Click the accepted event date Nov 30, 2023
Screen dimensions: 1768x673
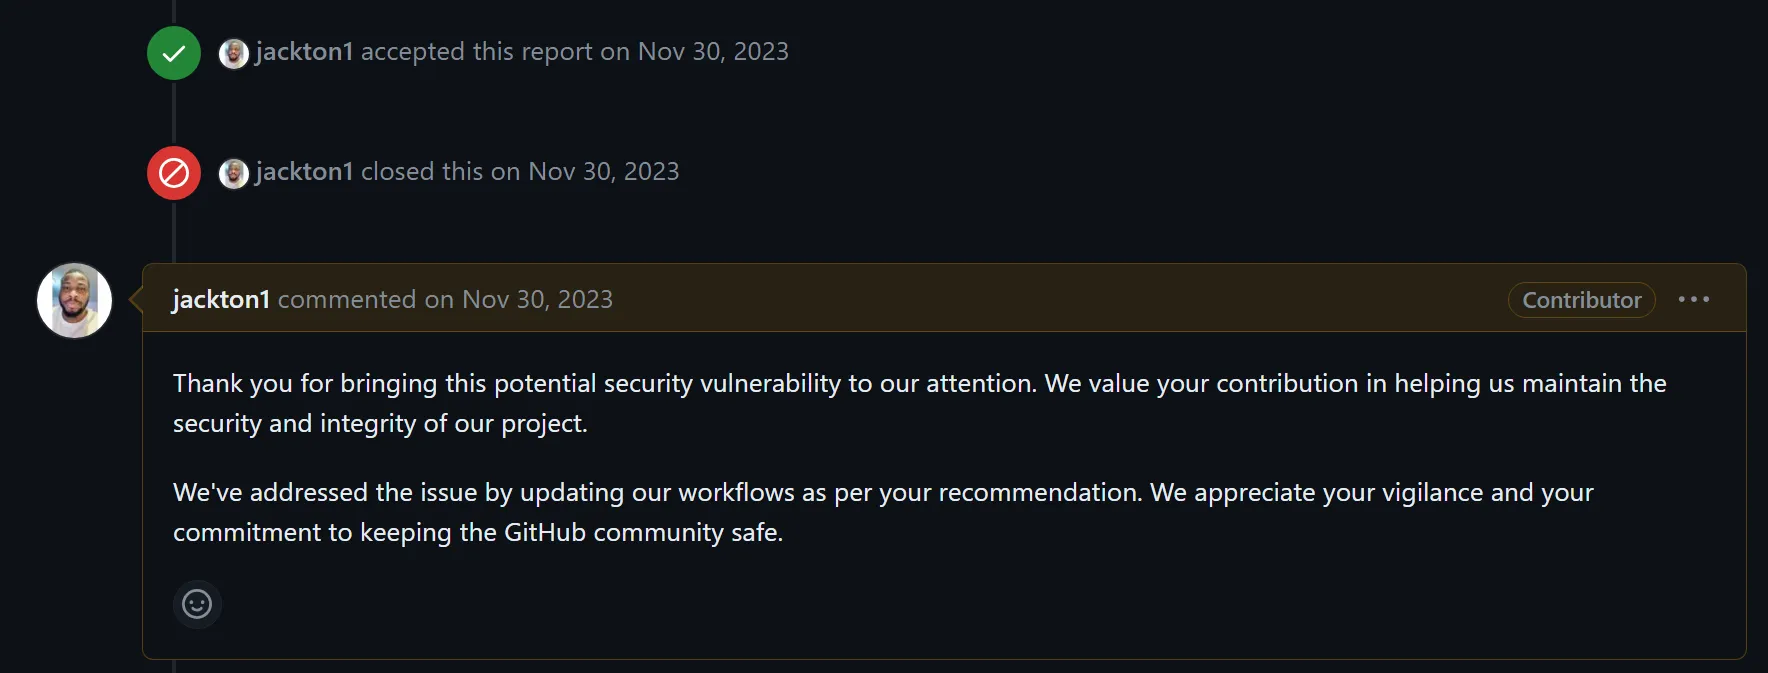(x=713, y=52)
